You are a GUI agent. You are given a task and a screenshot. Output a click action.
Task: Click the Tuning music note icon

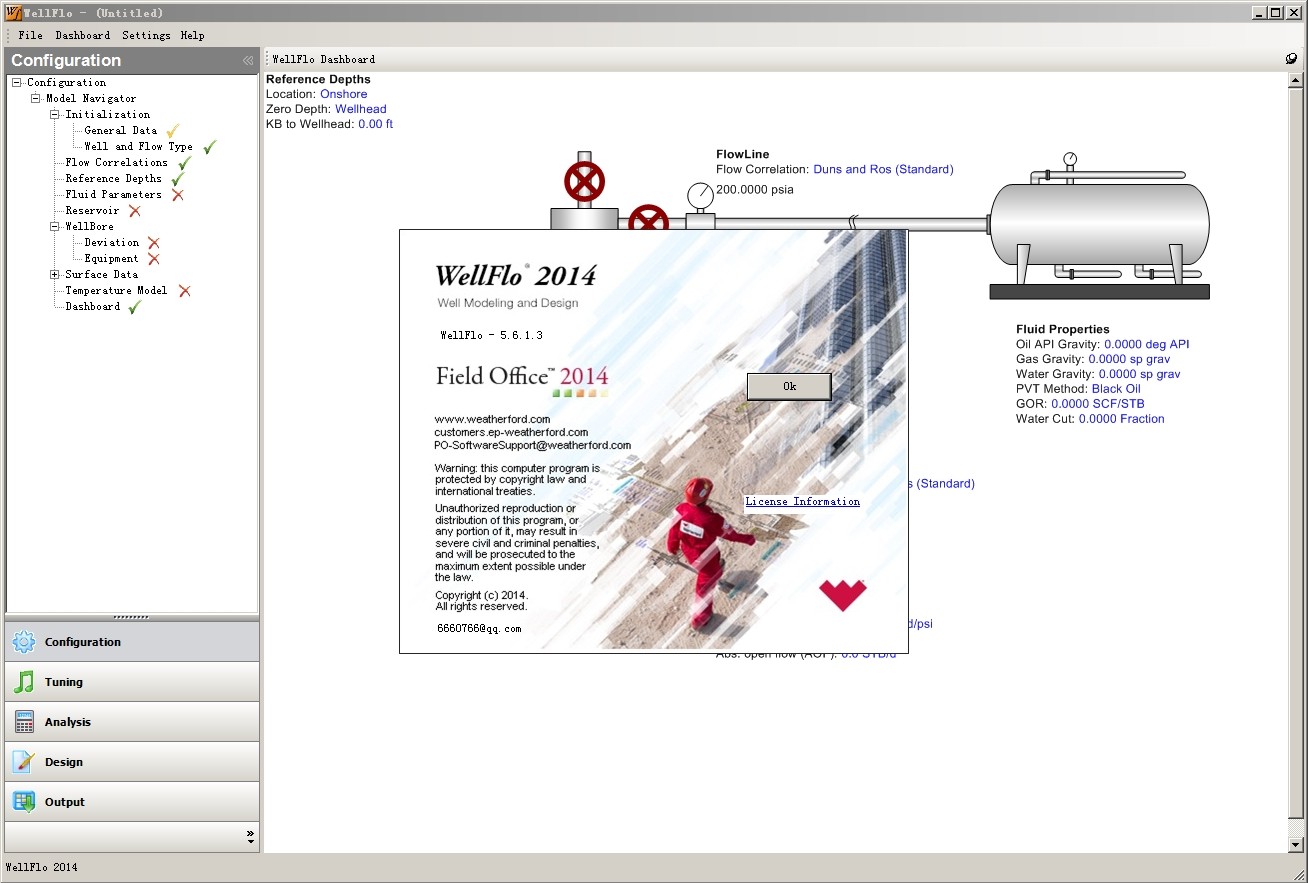24,682
